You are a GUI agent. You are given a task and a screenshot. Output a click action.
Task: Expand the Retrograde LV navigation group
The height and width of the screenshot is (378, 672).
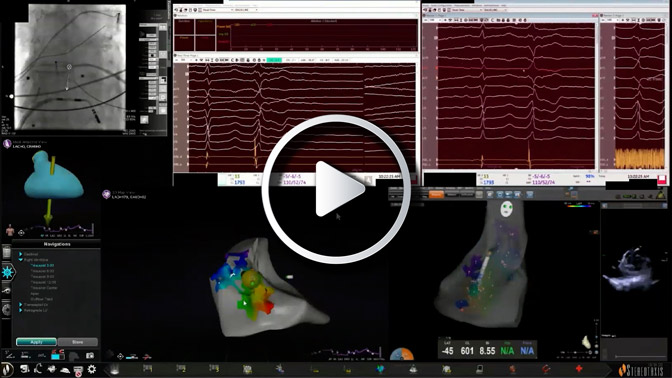20,310
